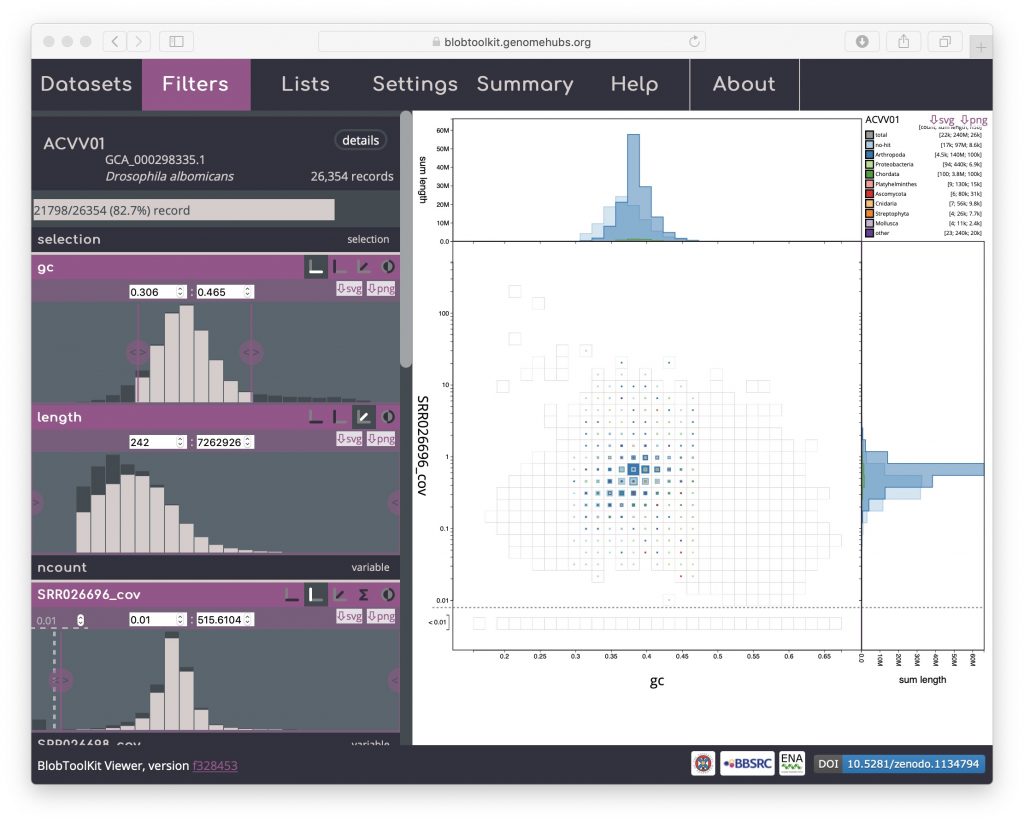This screenshot has width=1024, height=823.
Task: Download length histogram as png
Action: click(381, 440)
